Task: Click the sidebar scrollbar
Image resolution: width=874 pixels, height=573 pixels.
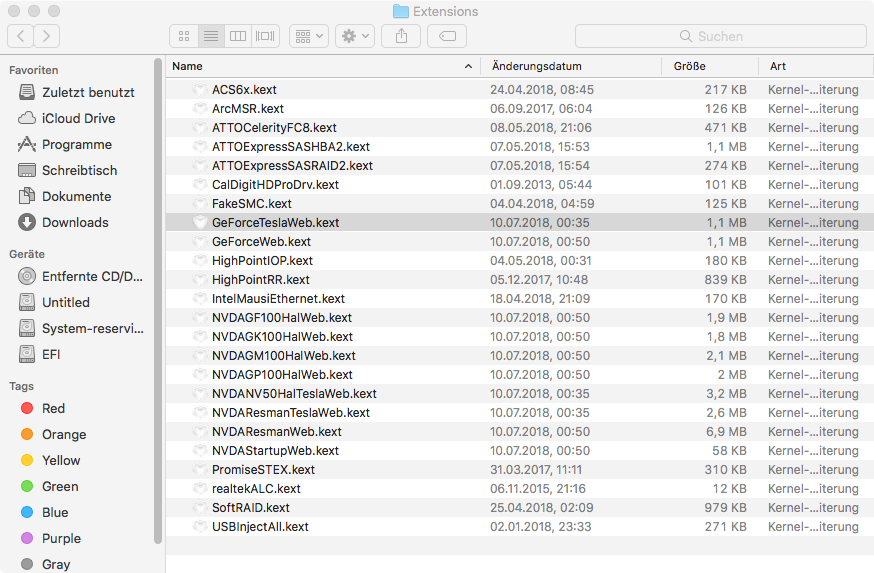Action: point(158,301)
